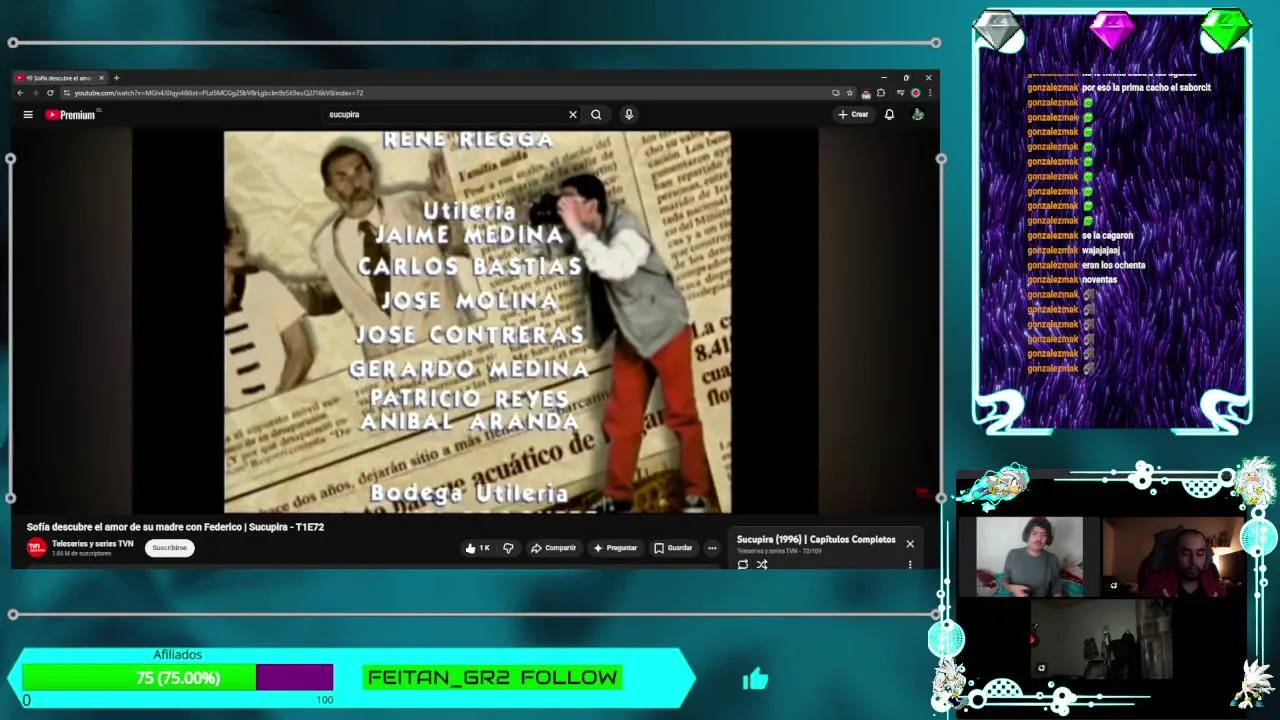Click the Guardar save button
1280x720 pixels.
673,548
